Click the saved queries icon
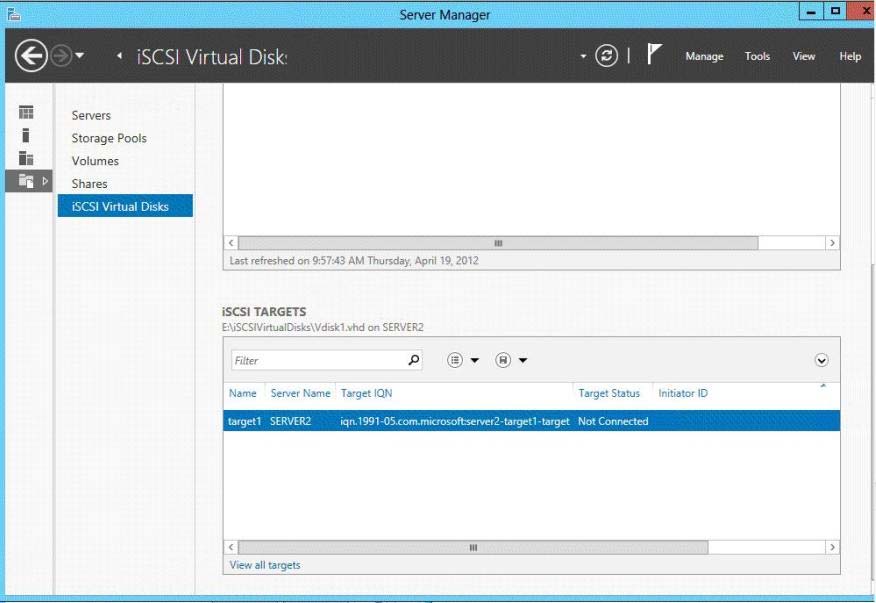The width and height of the screenshot is (876, 603). tap(503, 360)
